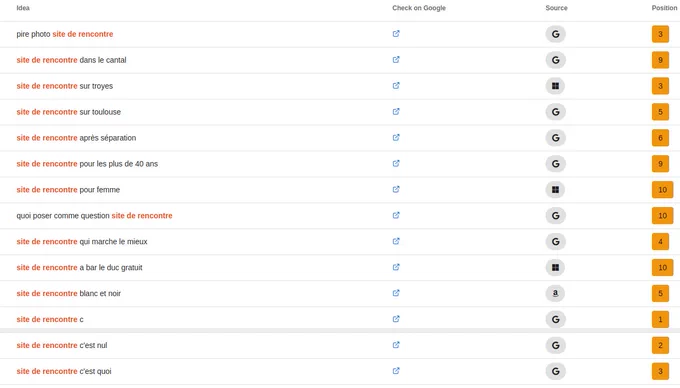Select idea 'site de rencontre c'est quoi'

click(64, 372)
